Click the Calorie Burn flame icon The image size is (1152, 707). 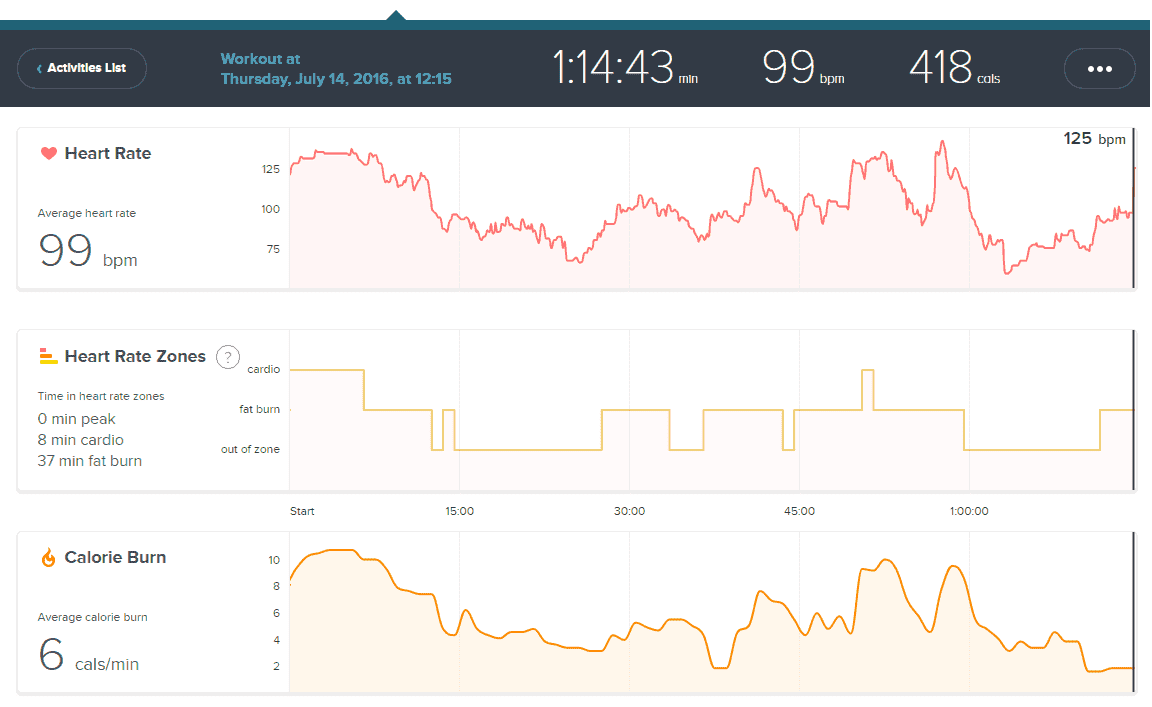coord(48,558)
